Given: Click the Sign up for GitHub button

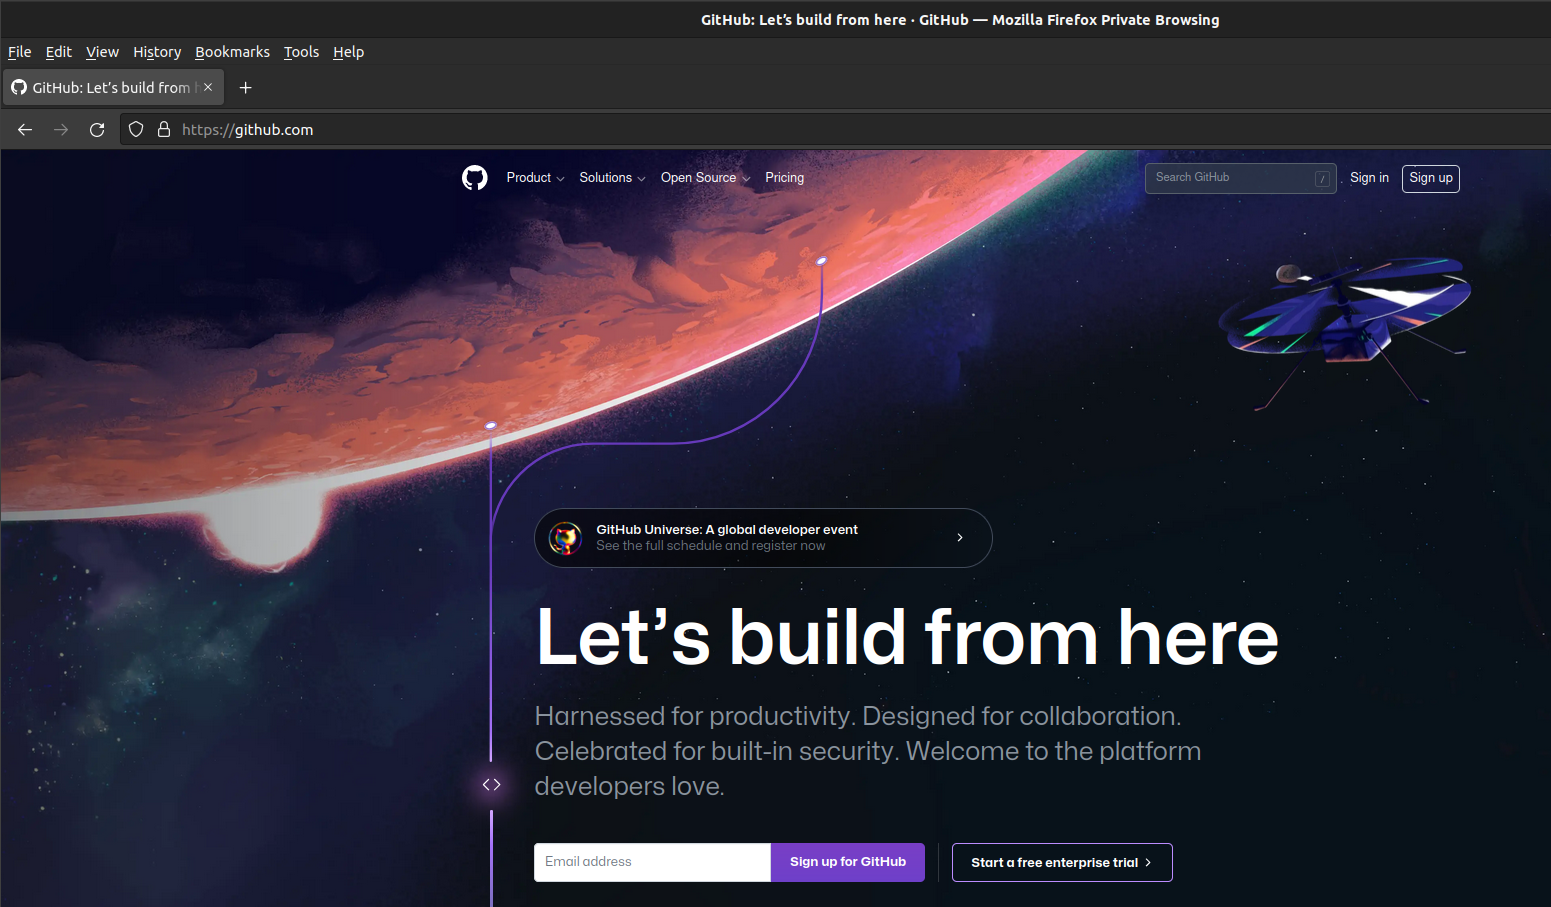Looking at the screenshot, I should (848, 862).
